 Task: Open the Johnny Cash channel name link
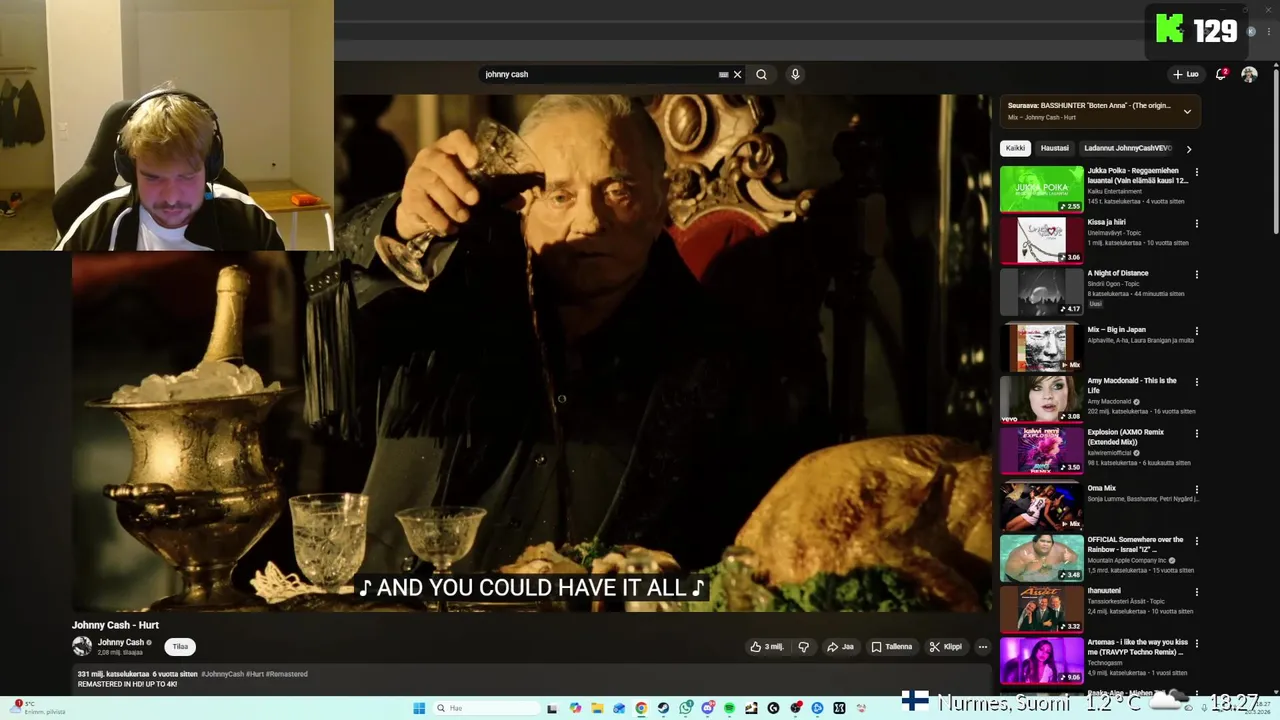[121, 642]
